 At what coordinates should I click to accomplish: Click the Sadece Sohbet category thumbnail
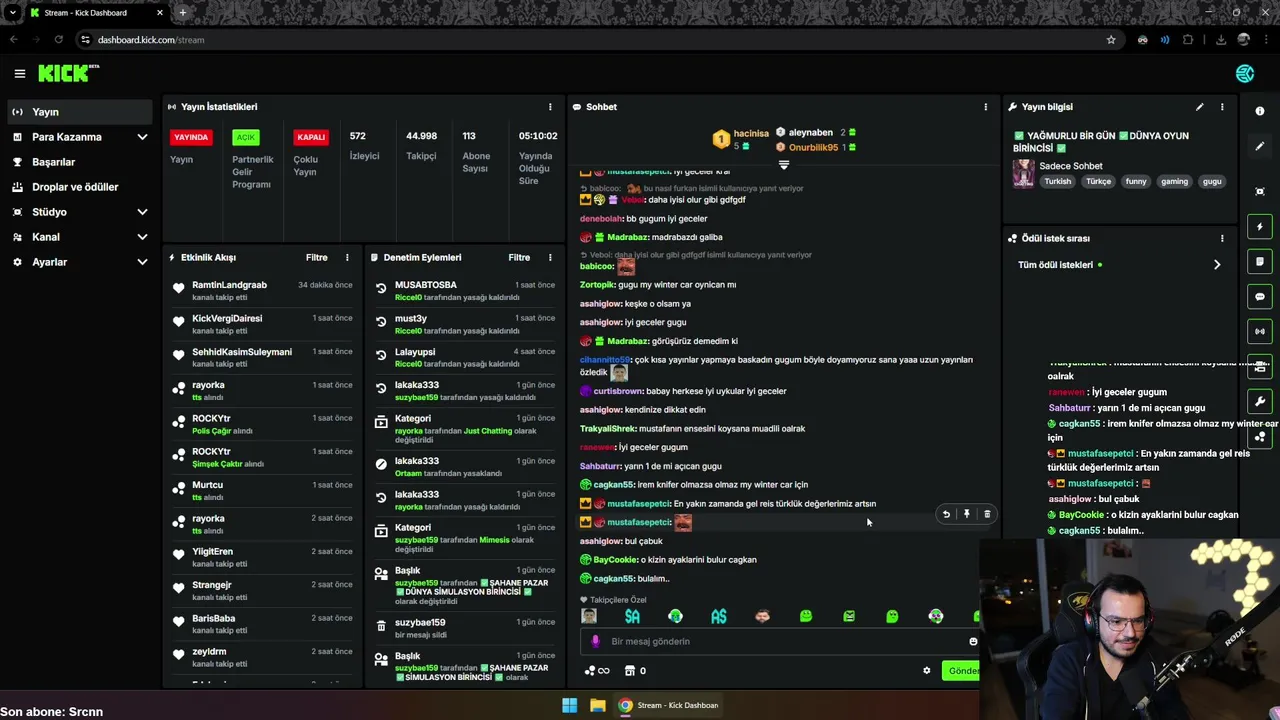[1024, 173]
